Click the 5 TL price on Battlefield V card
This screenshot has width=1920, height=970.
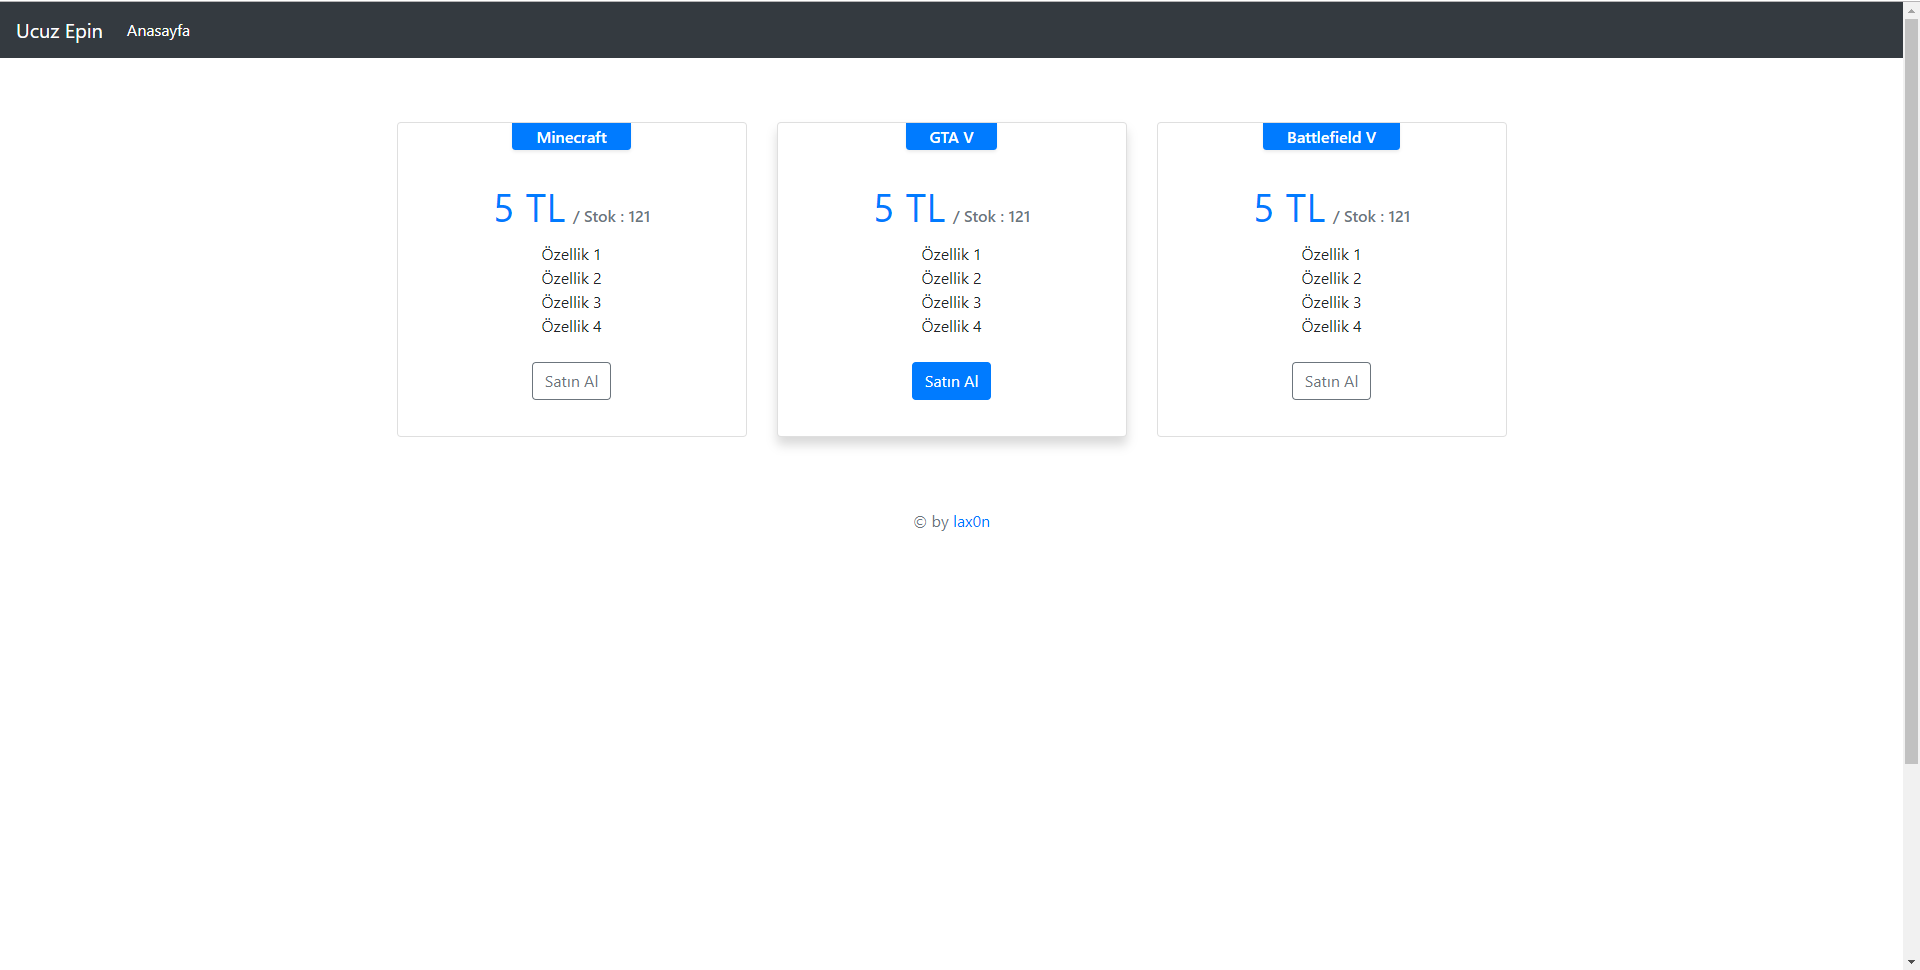click(x=1290, y=209)
